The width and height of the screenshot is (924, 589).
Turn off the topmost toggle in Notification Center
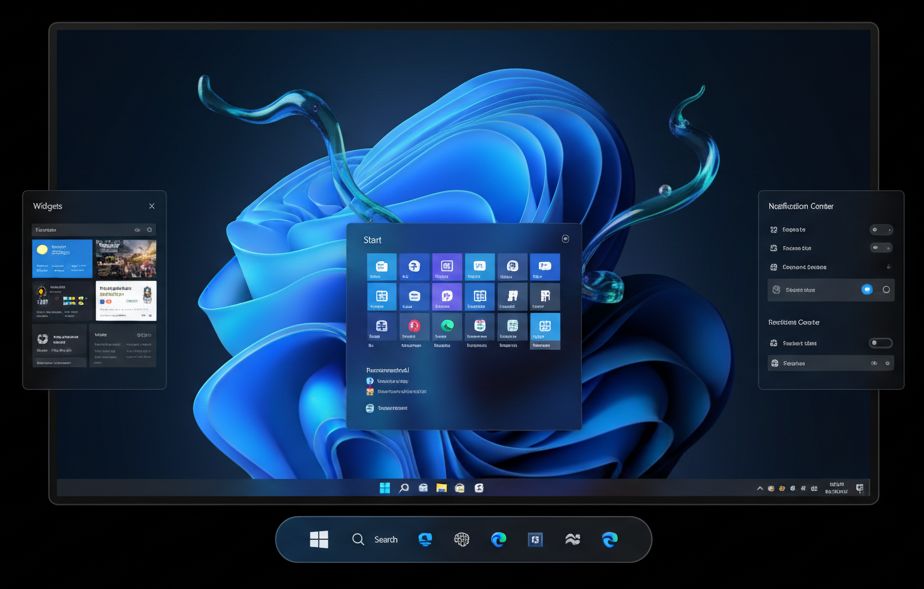(882, 229)
